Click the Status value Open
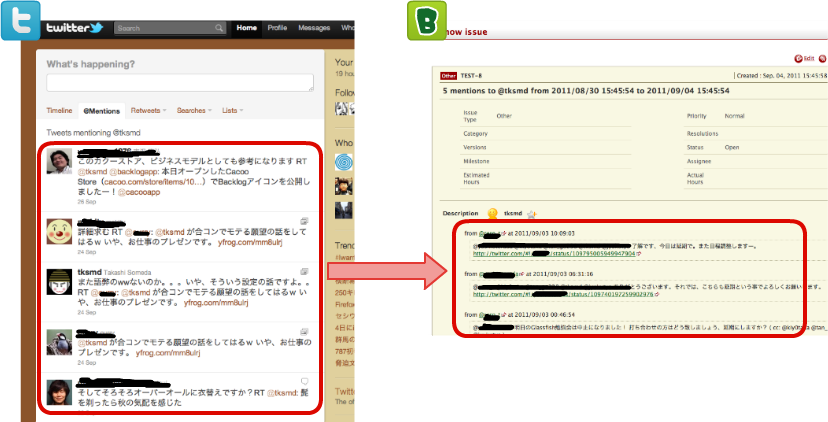 [732, 147]
